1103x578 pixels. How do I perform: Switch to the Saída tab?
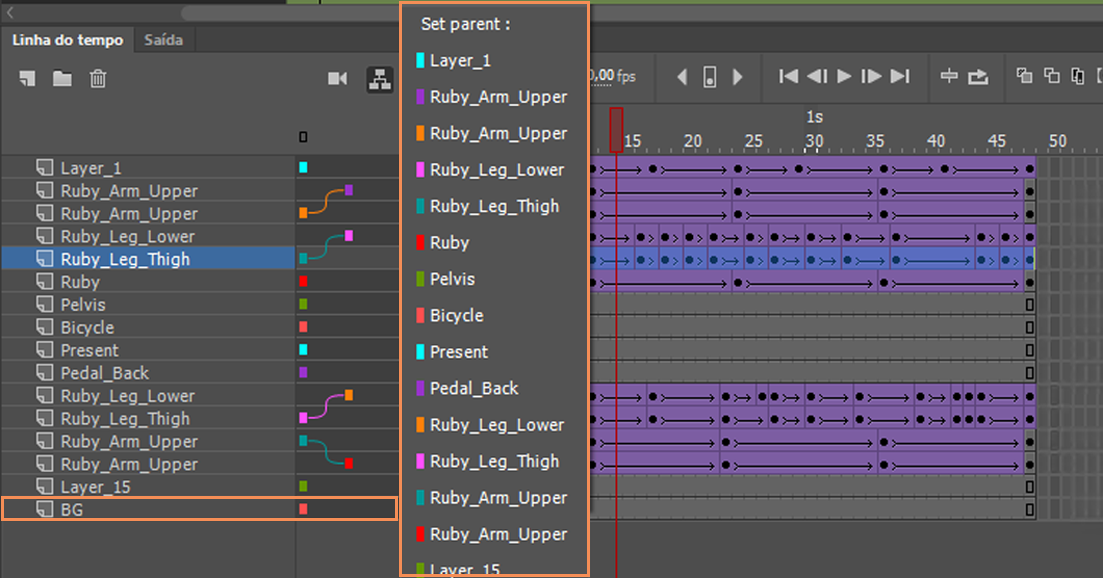(163, 40)
